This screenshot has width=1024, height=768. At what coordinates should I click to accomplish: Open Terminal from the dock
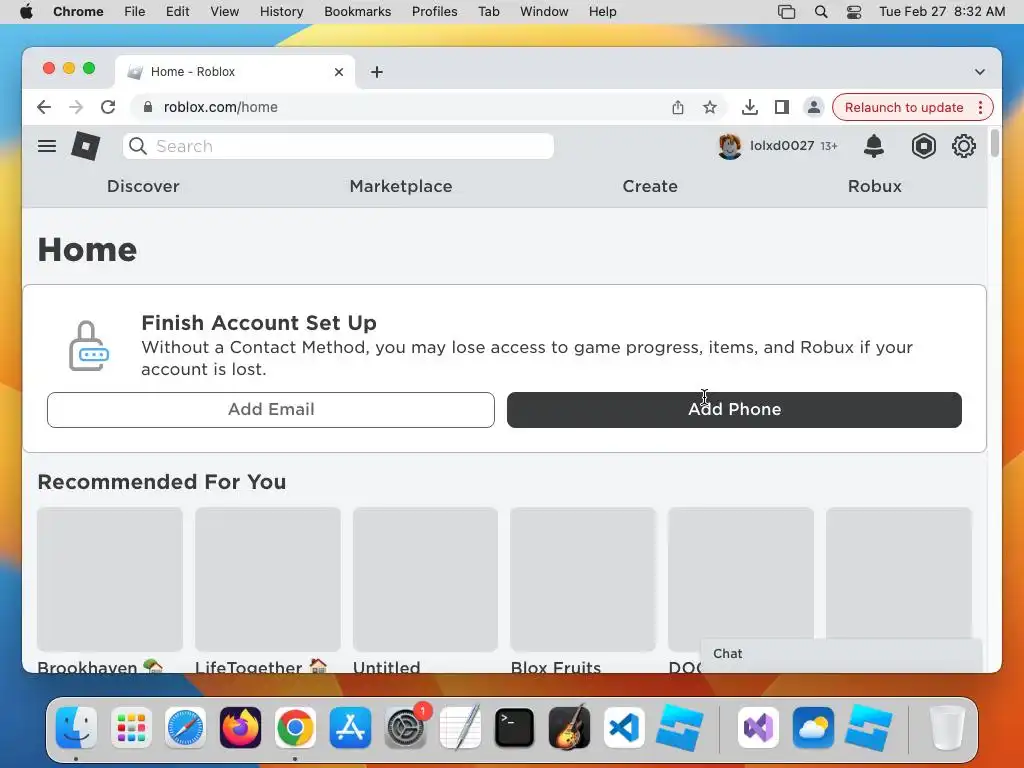click(515, 727)
